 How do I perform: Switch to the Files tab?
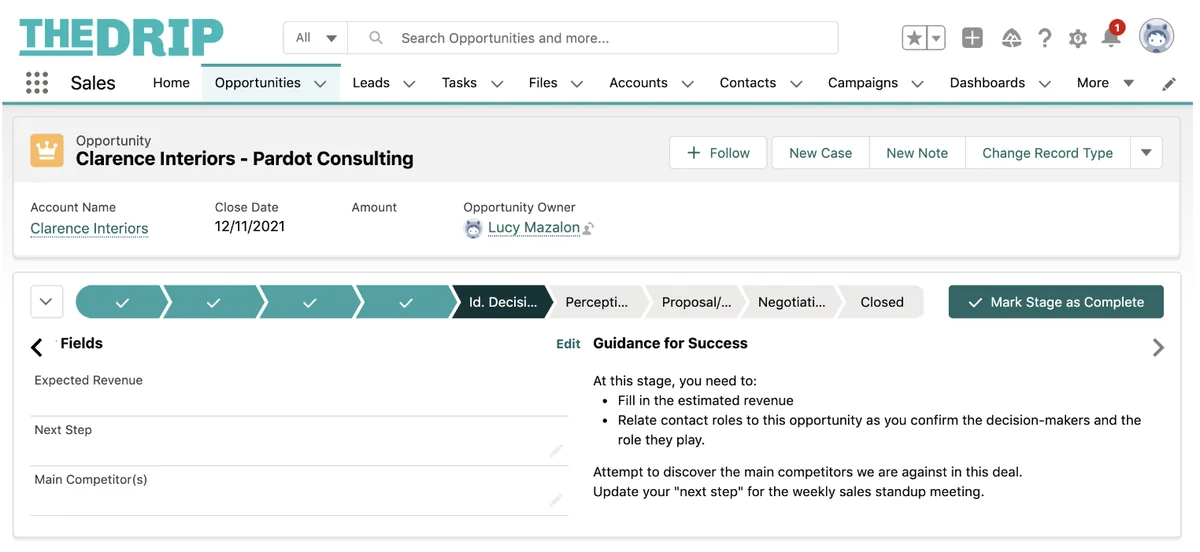[x=543, y=83]
